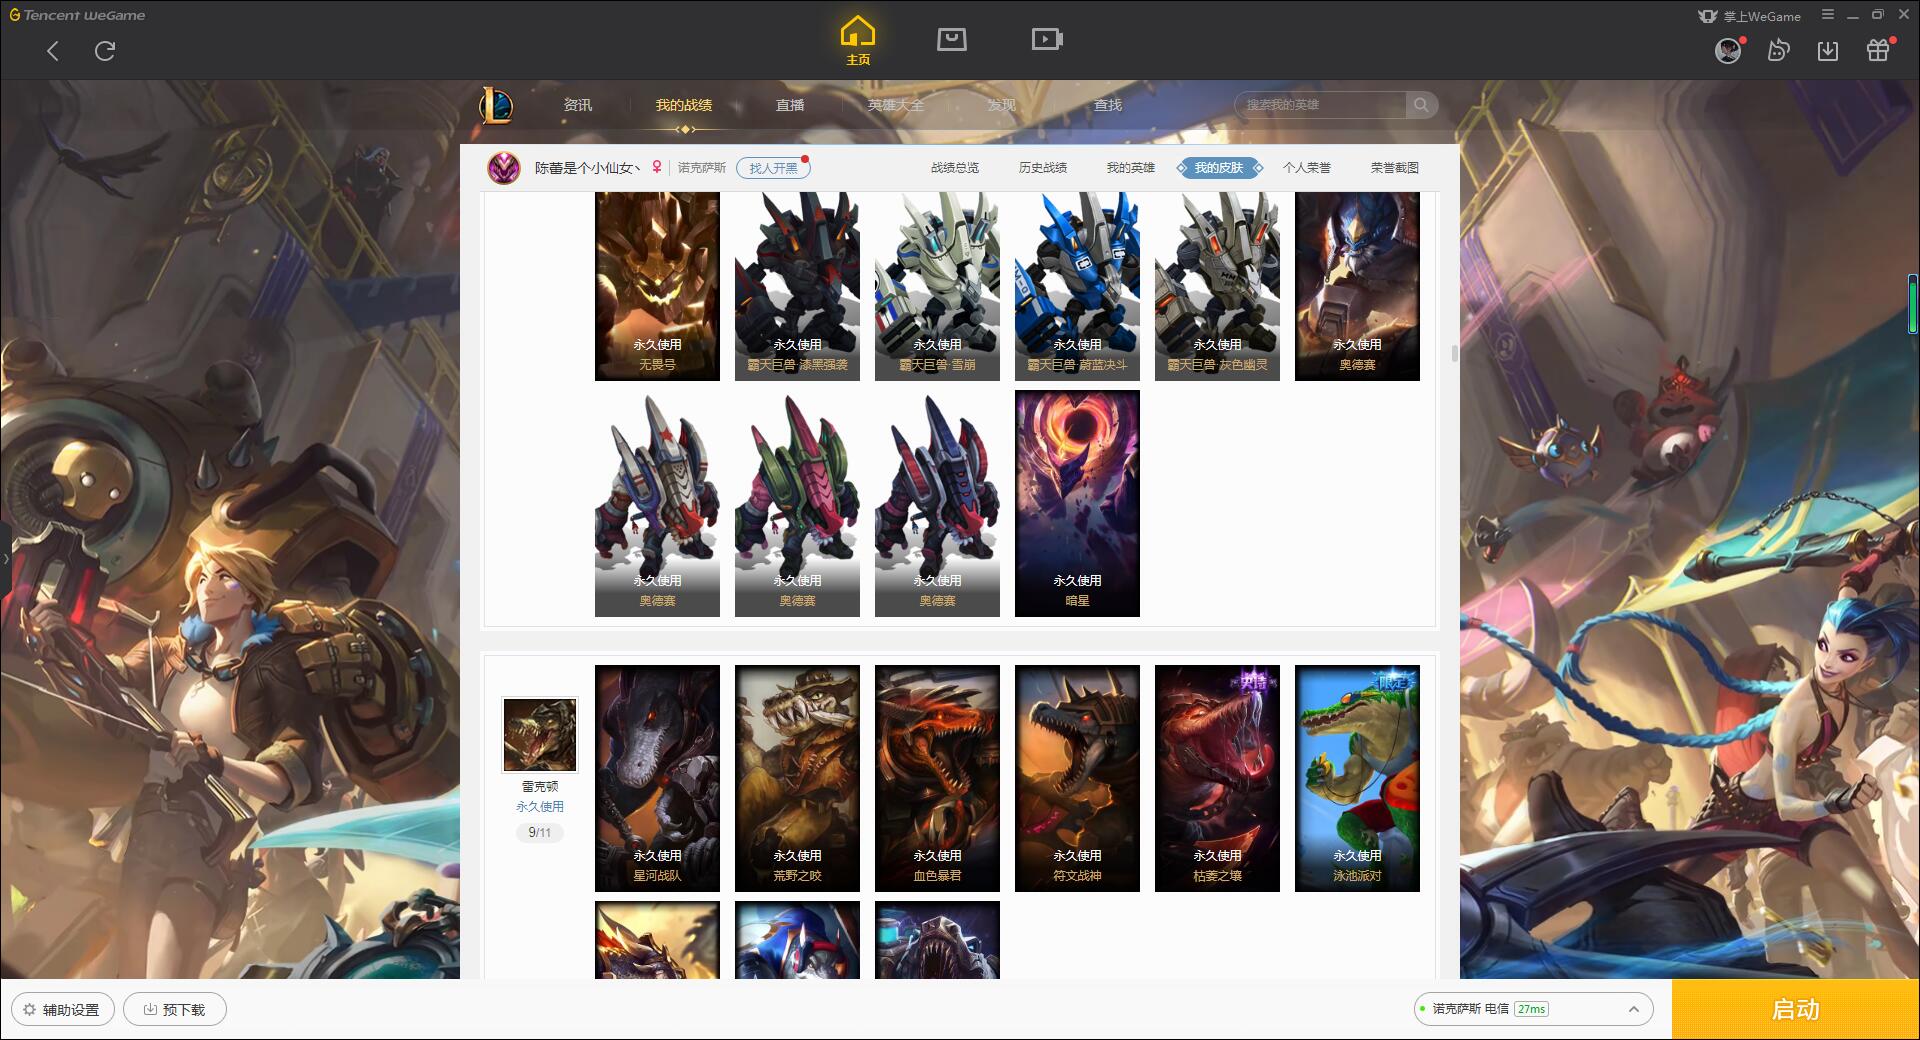Click the 启动 launch button
Screen dimensions: 1920x1040
click(x=1796, y=1010)
